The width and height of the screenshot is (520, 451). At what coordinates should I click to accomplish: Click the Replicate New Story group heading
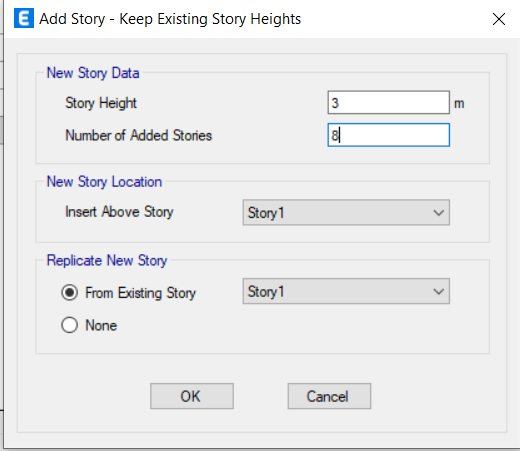coord(107,260)
